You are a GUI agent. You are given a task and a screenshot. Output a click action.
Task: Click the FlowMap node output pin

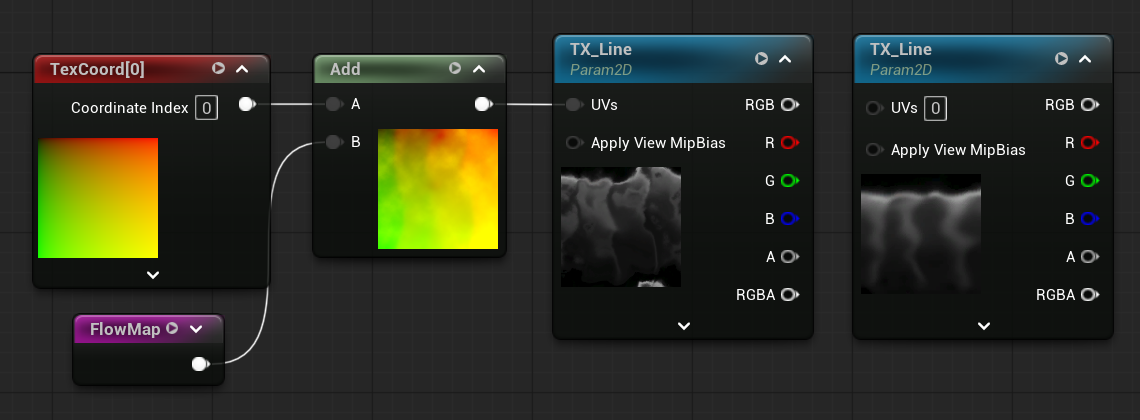click(x=200, y=363)
